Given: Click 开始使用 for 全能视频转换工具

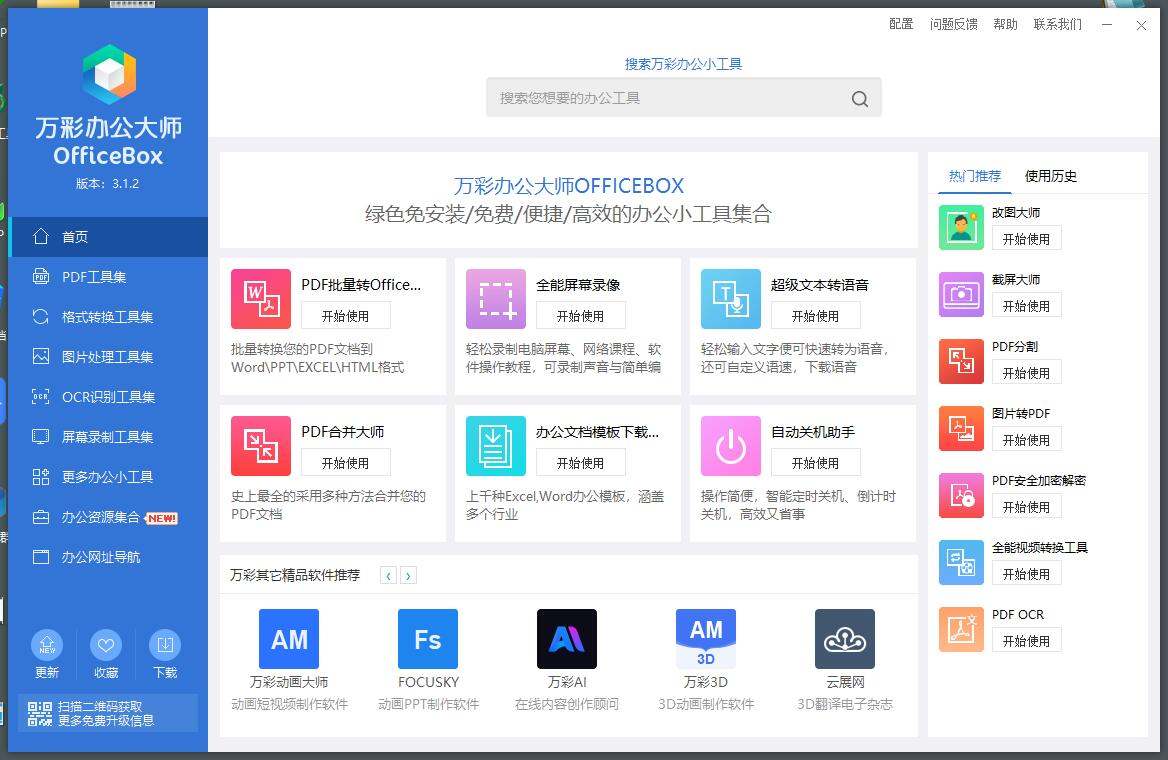Looking at the screenshot, I should point(1026,574).
